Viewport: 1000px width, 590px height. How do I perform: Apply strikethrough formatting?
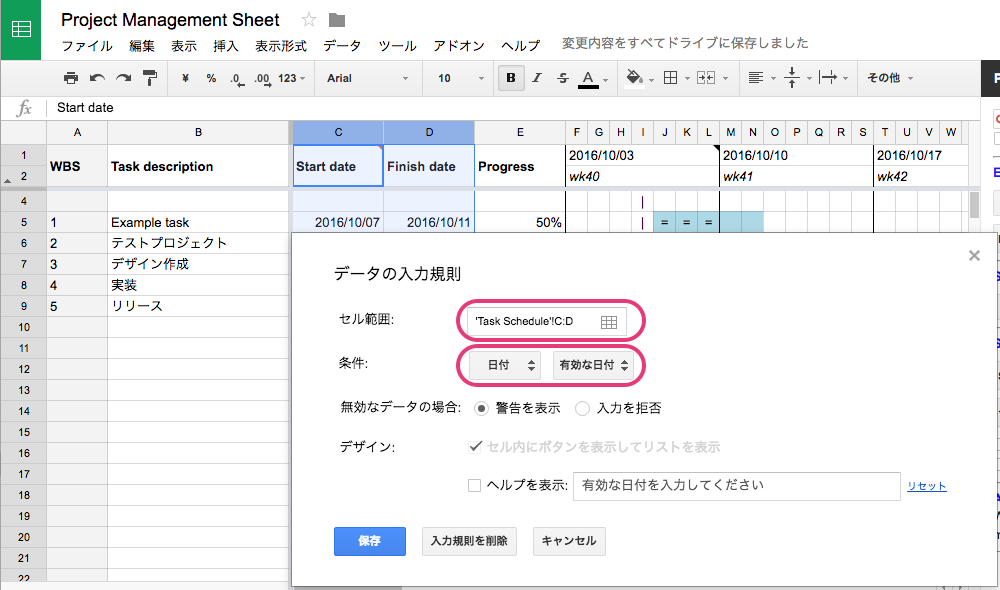tap(562, 77)
